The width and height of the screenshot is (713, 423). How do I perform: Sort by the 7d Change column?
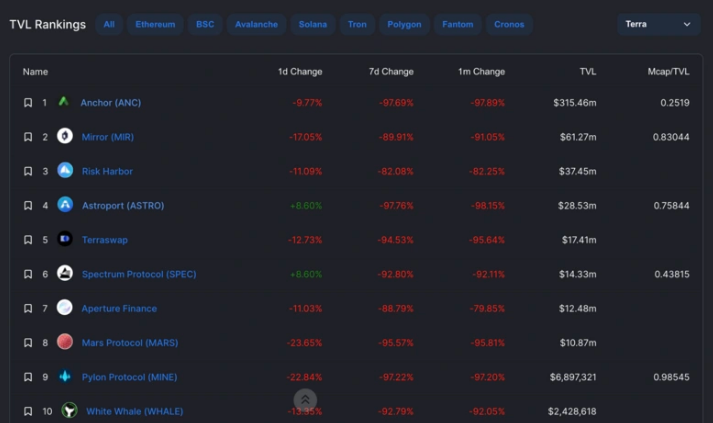tap(391, 72)
